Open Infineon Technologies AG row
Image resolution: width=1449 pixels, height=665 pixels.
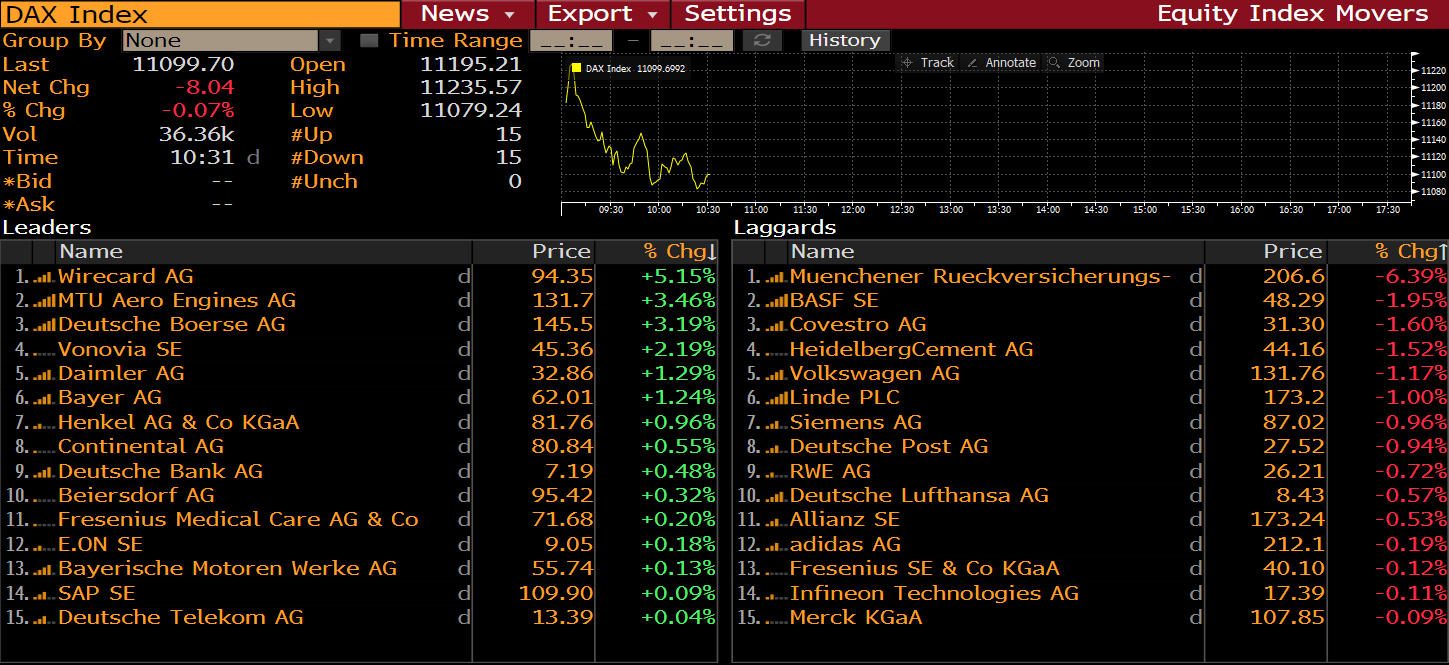click(x=1091, y=594)
